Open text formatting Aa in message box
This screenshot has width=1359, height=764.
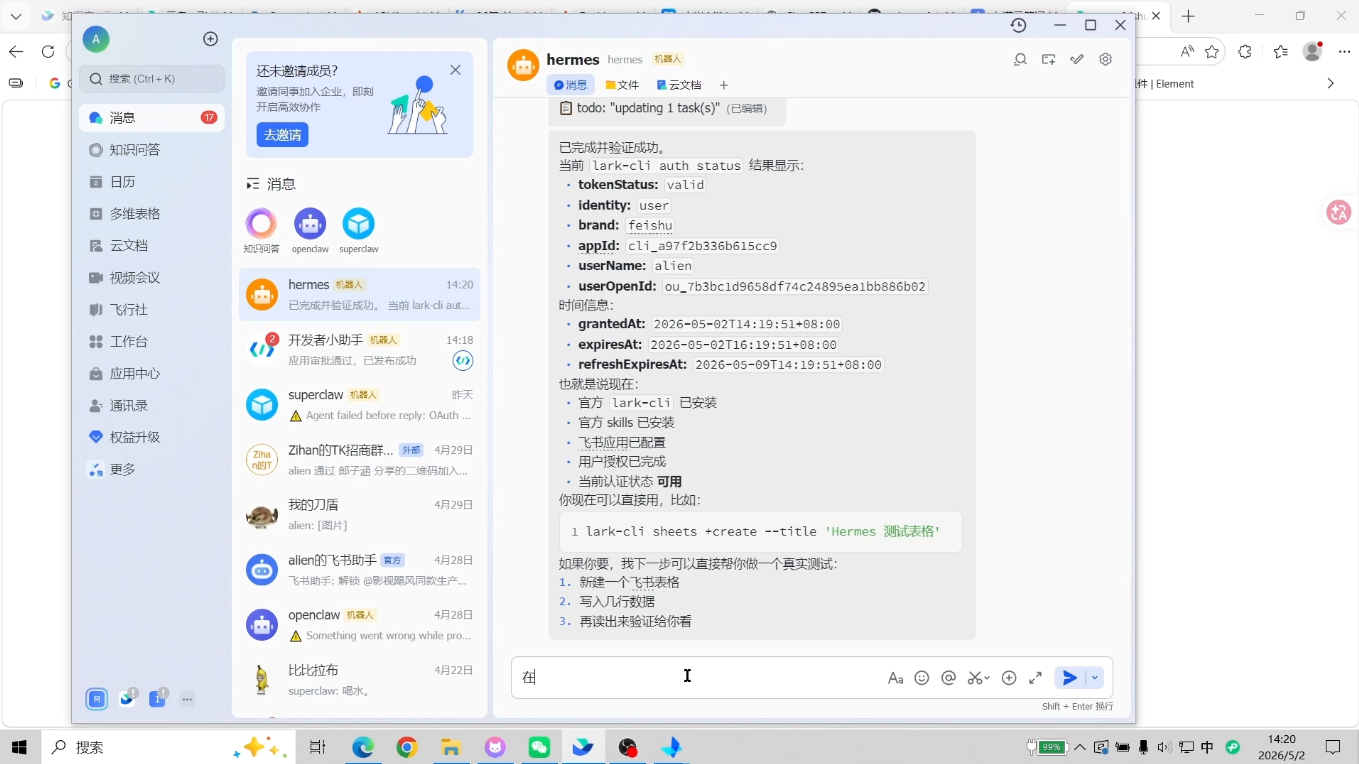coord(895,678)
